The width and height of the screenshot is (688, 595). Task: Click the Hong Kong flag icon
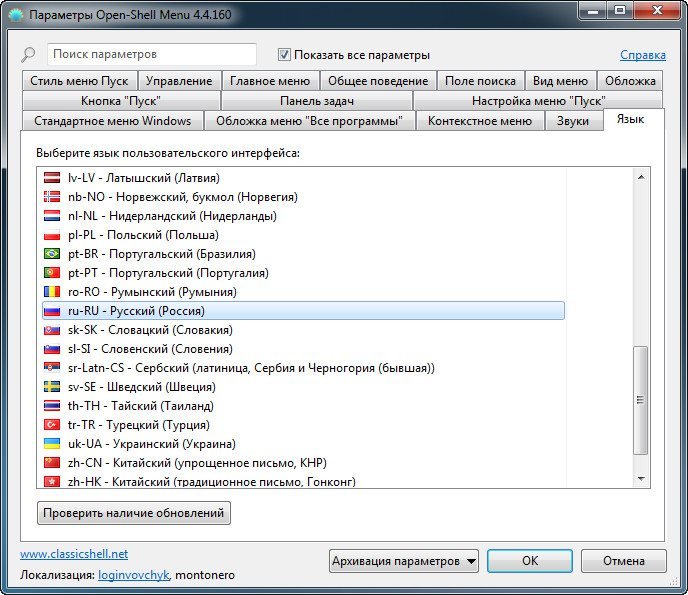pos(52,481)
